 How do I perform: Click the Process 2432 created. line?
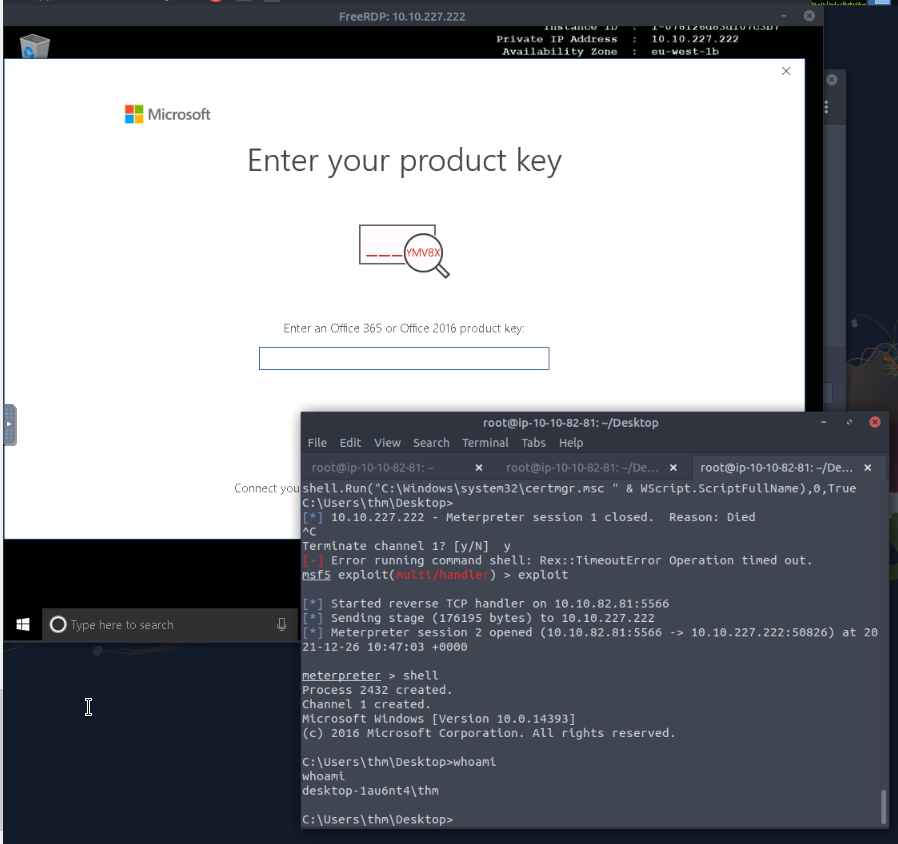[377, 690]
